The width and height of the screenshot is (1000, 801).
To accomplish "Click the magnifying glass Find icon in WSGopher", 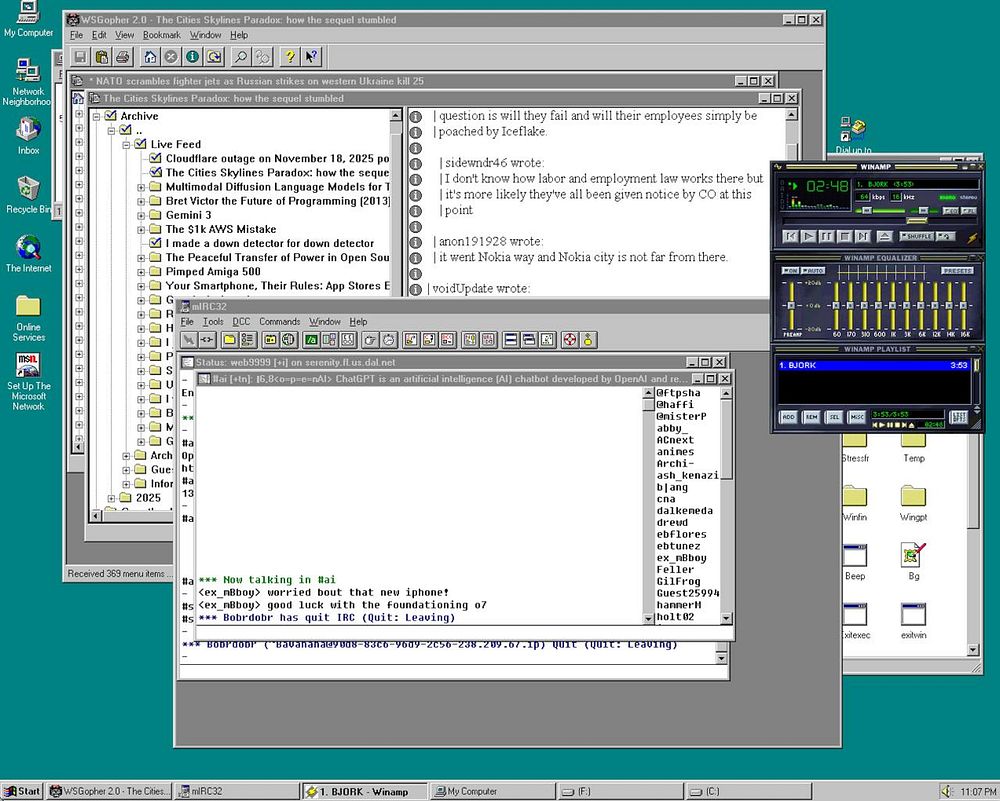I will [241, 57].
